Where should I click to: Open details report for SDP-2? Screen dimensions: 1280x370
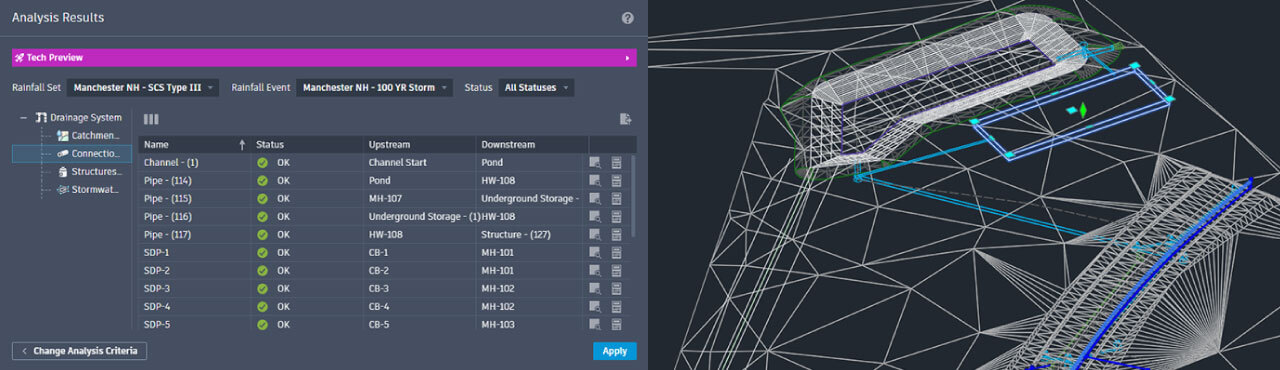coord(617,270)
